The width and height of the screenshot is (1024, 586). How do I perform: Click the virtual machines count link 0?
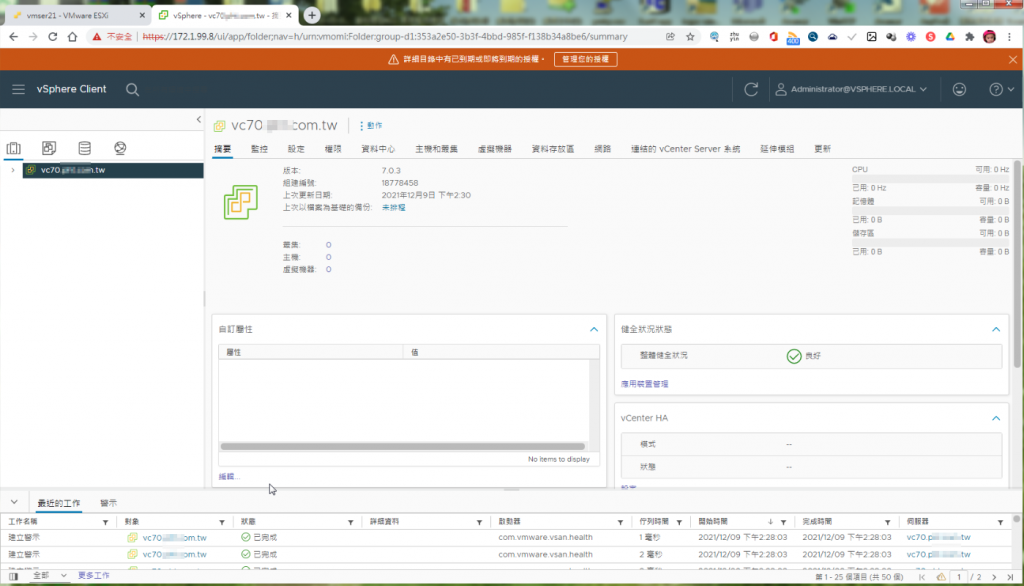tap(328, 269)
